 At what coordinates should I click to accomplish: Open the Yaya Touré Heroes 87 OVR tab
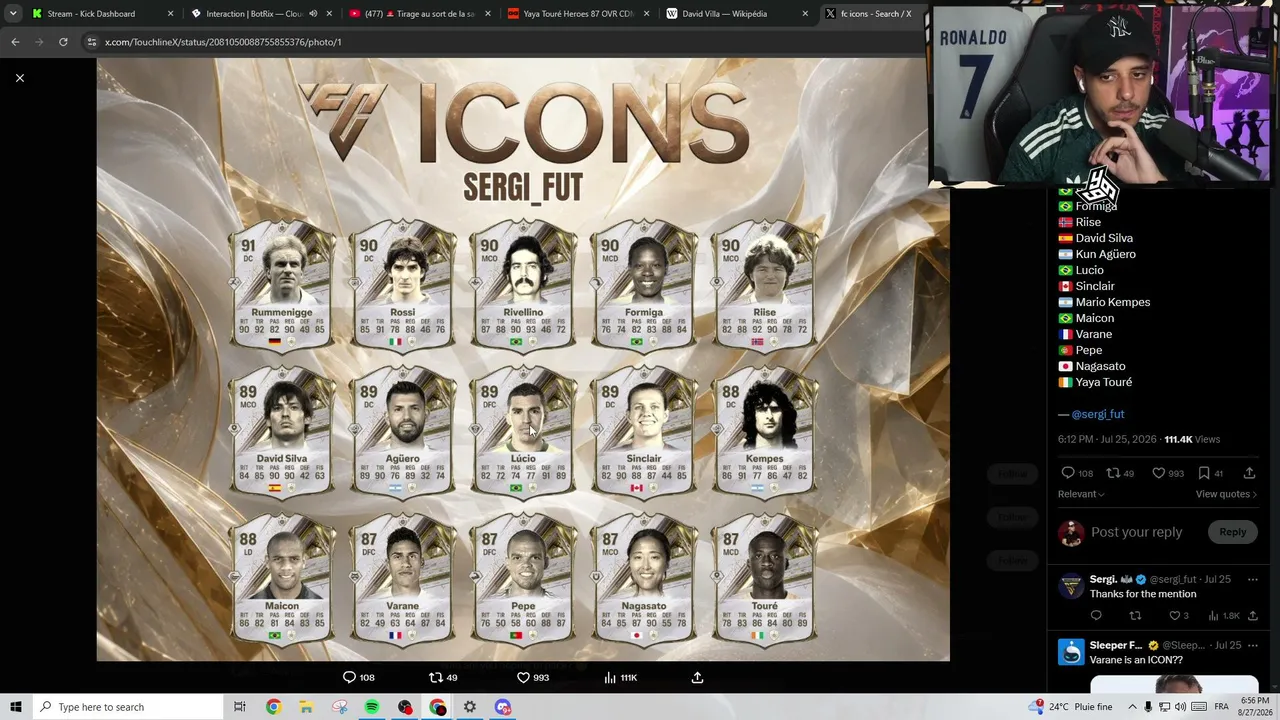click(578, 14)
